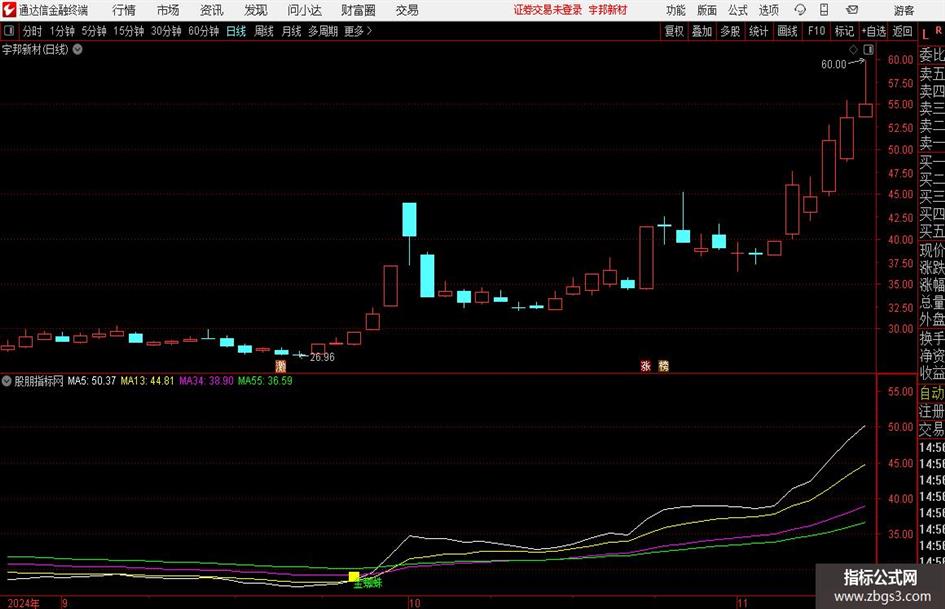Click the 标记 mark button
The height and width of the screenshot is (609, 945).
[x=844, y=31]
